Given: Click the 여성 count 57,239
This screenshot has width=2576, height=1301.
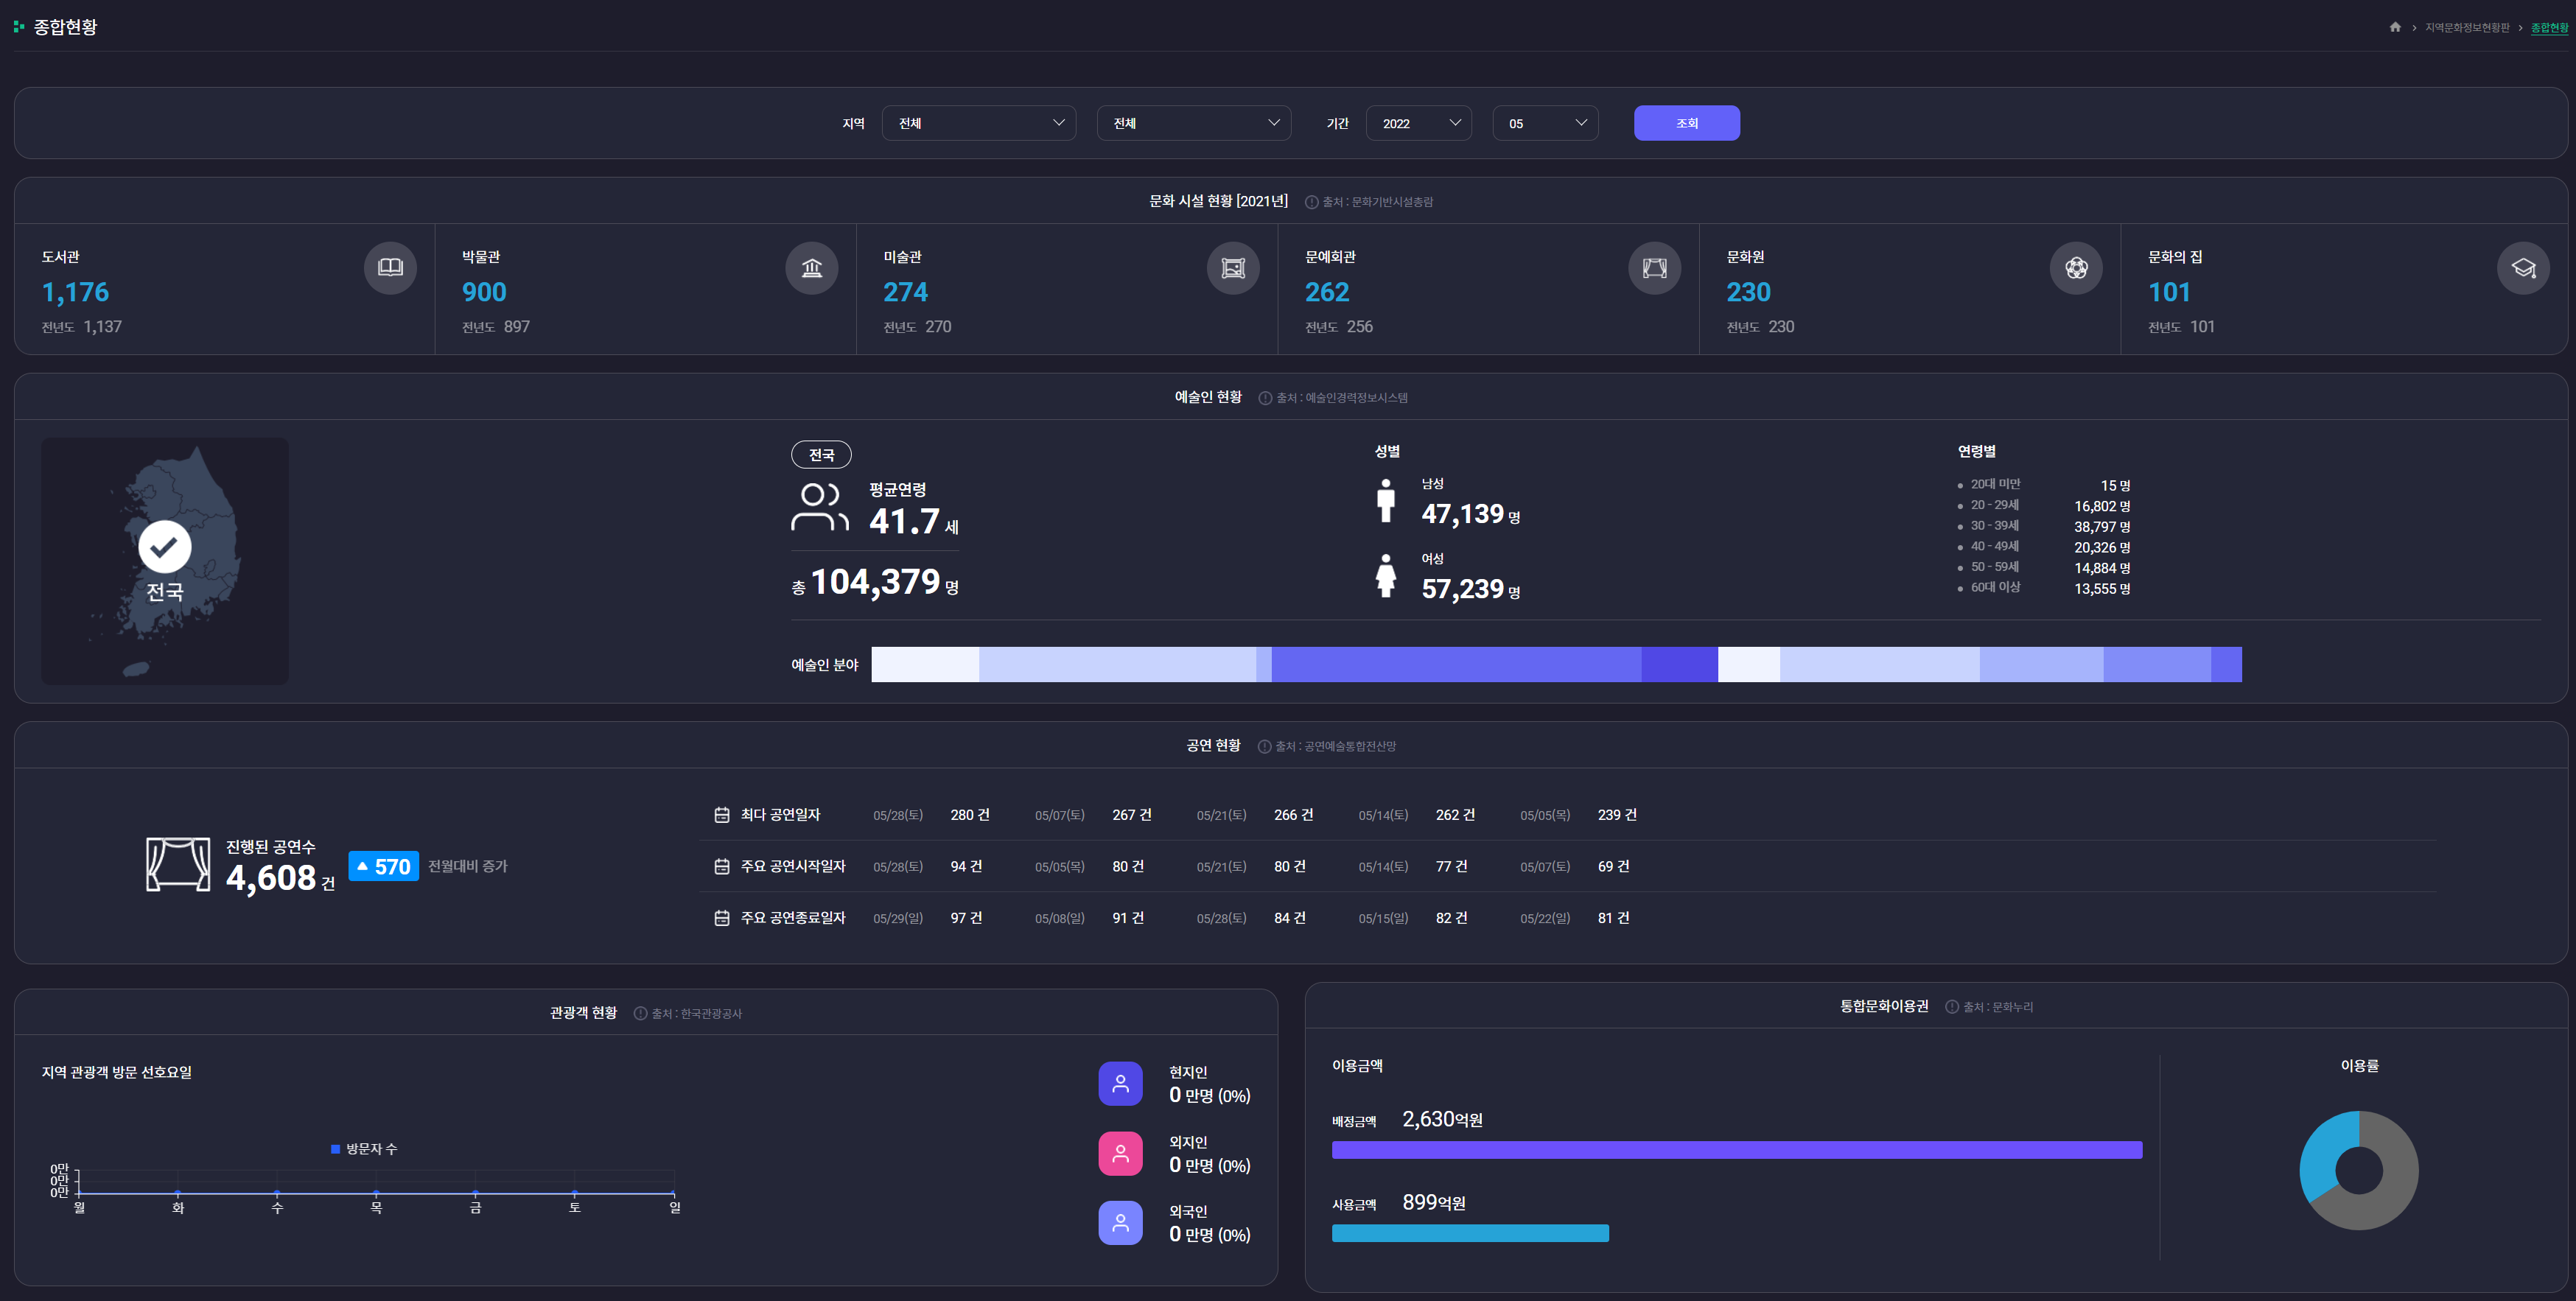Looking at the screenshot, I should pyautogui.click(x=1463, y=589).
